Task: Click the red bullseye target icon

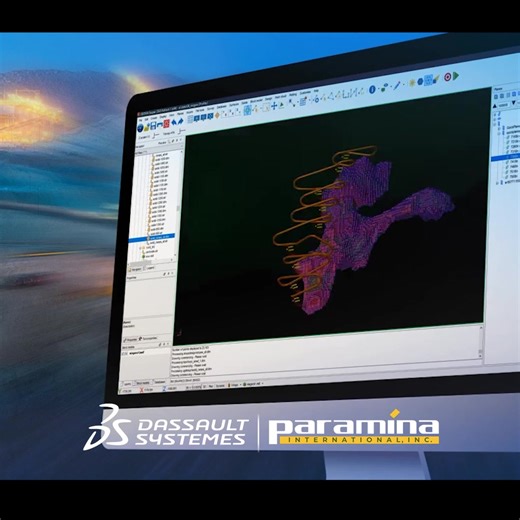Action: click(448, 77)
